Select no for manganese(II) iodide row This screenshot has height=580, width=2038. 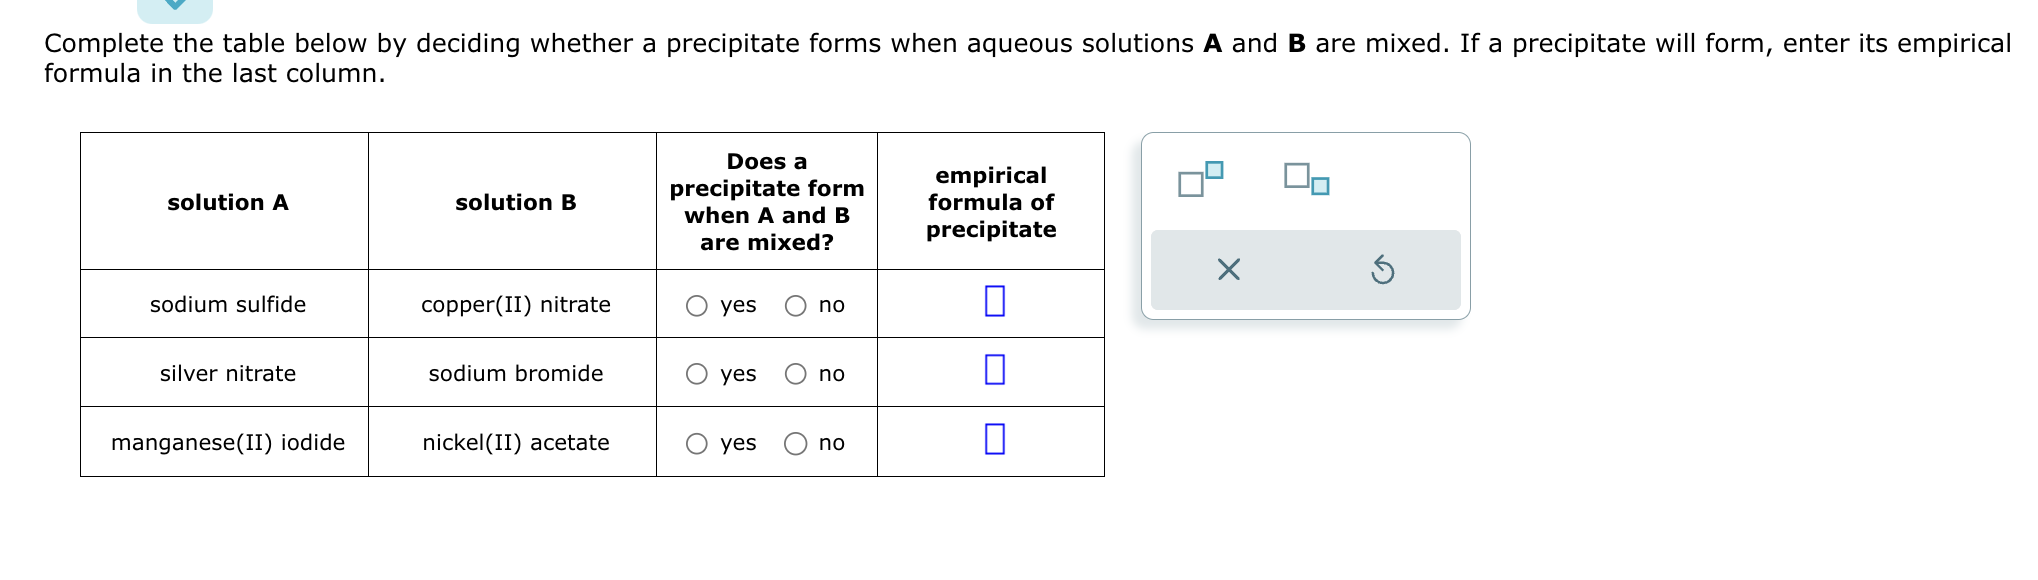795,443
